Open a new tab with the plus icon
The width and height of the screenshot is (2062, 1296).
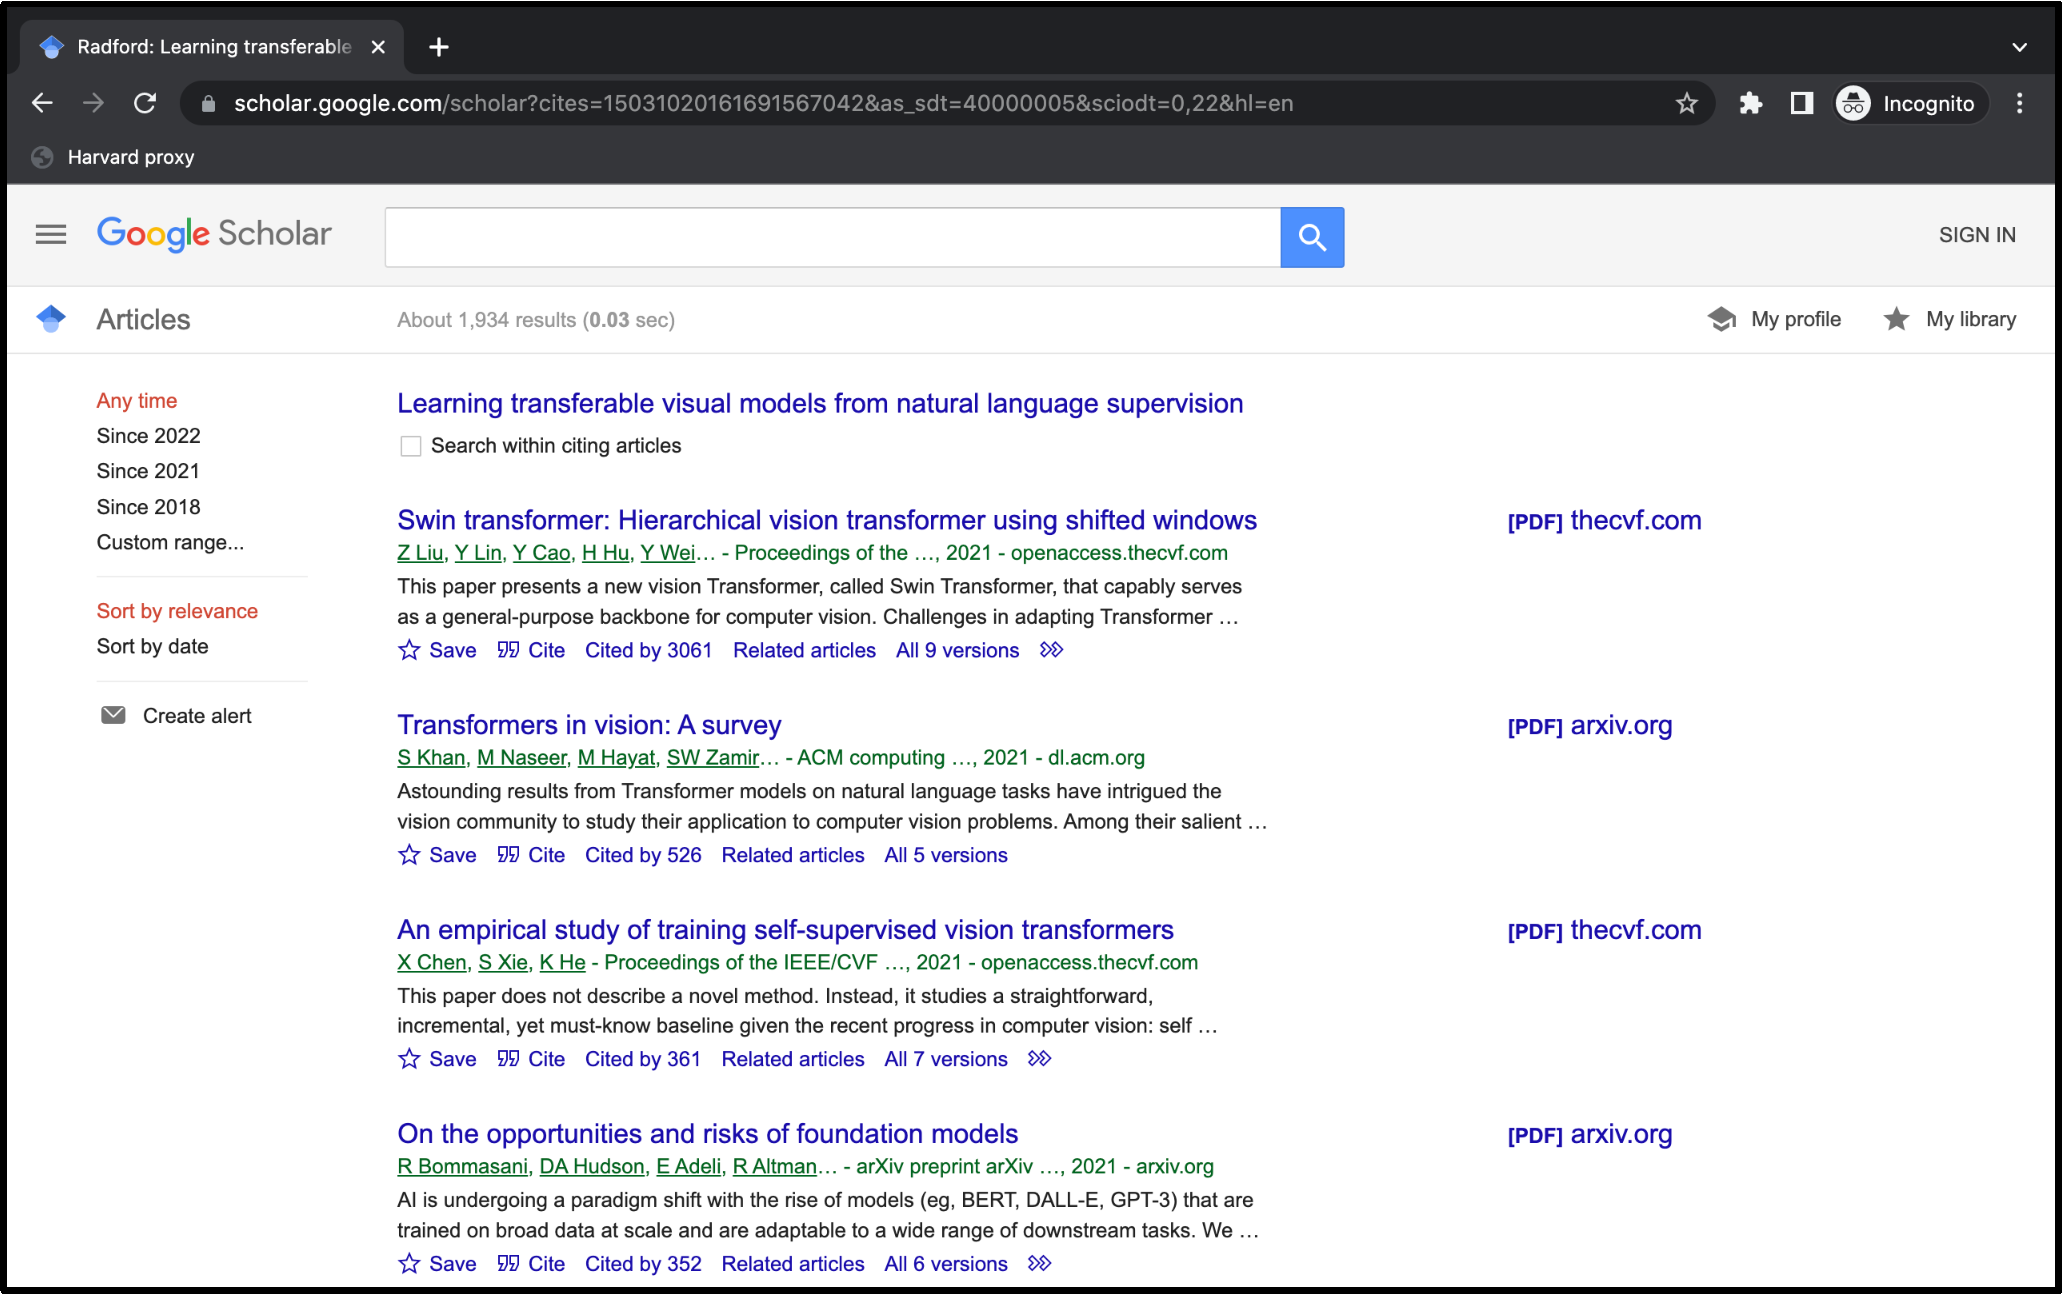click(x=438, y=47)
